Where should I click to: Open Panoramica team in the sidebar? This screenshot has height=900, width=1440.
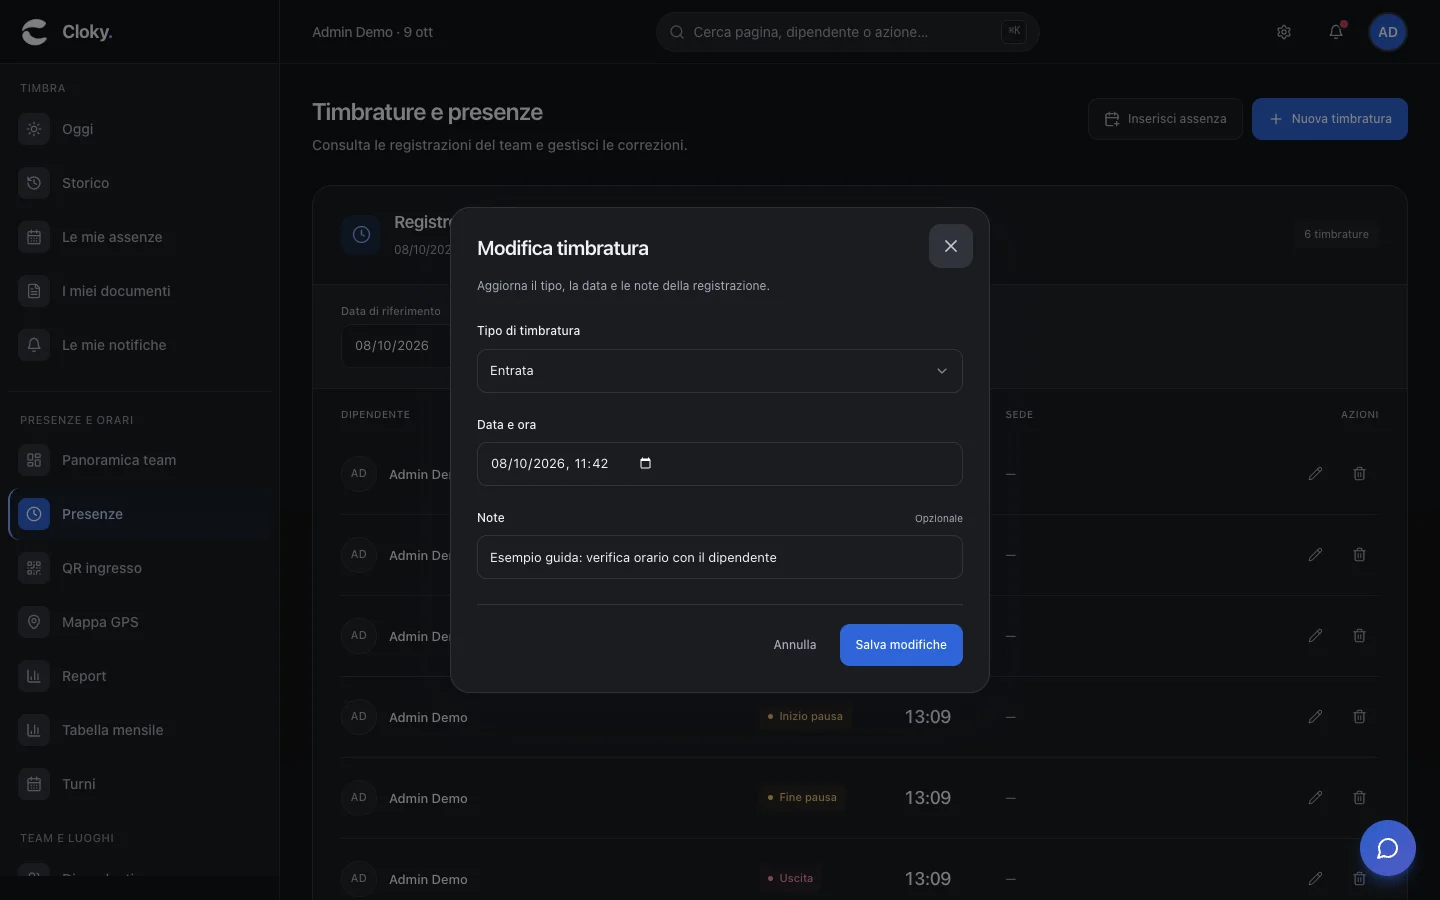click(140, 460)
